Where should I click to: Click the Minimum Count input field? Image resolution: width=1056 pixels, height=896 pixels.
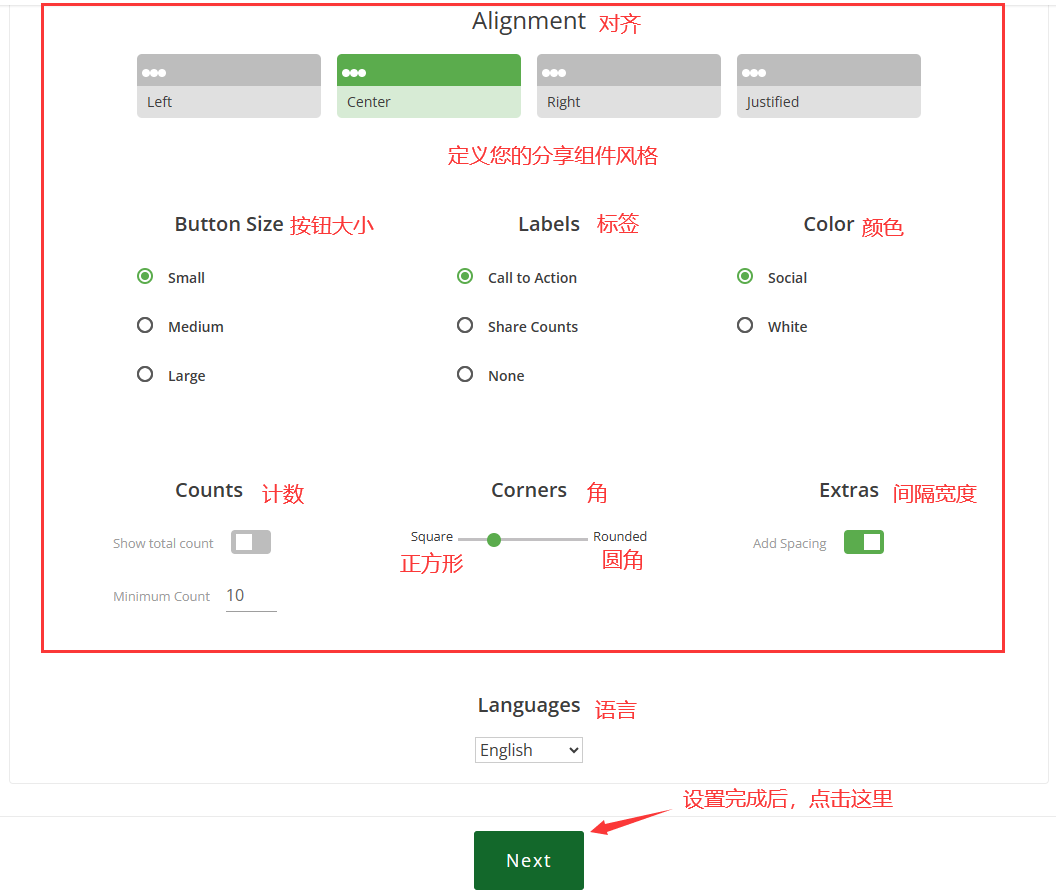(251, 596)
